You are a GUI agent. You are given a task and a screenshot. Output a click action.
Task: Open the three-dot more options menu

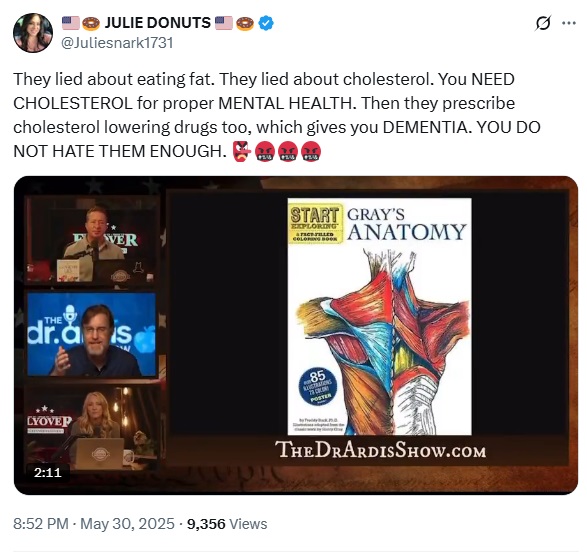[x=569, y=23]
